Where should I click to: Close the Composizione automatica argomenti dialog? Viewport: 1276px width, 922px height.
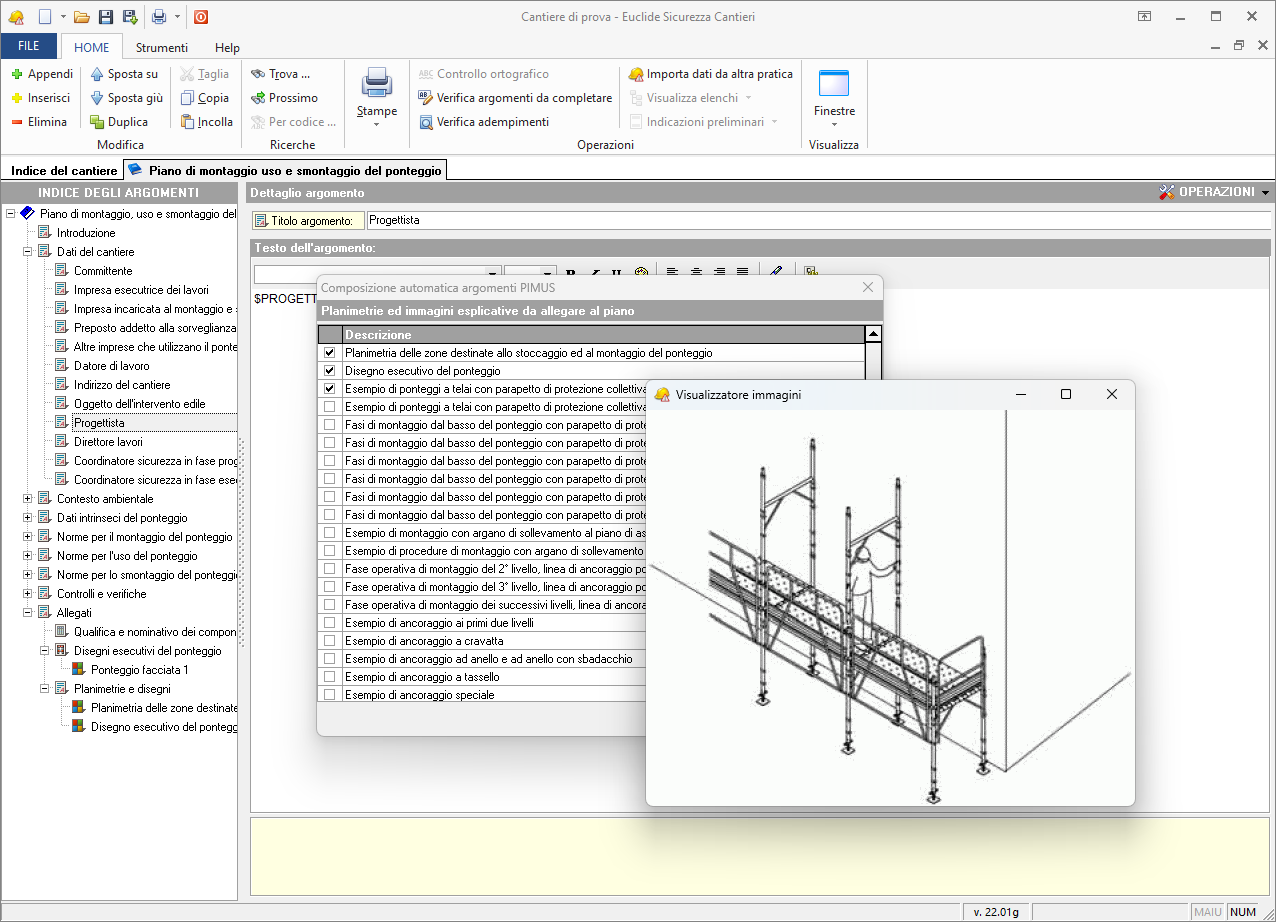point(868,287)
